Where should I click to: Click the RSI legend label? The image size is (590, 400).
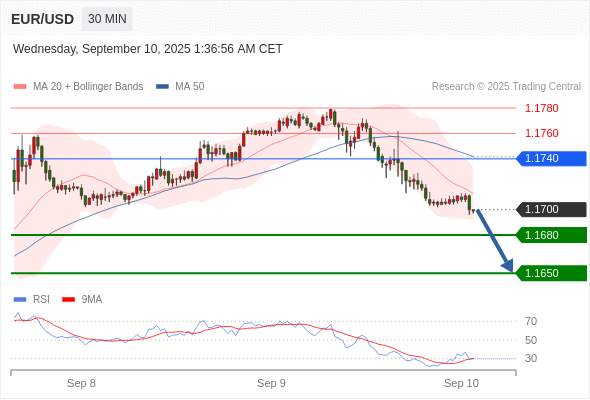41,299
